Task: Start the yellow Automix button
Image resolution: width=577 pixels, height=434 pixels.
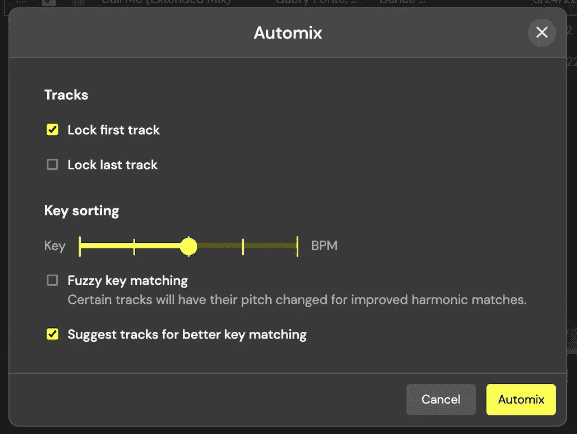Action: (x=521, y=399)
